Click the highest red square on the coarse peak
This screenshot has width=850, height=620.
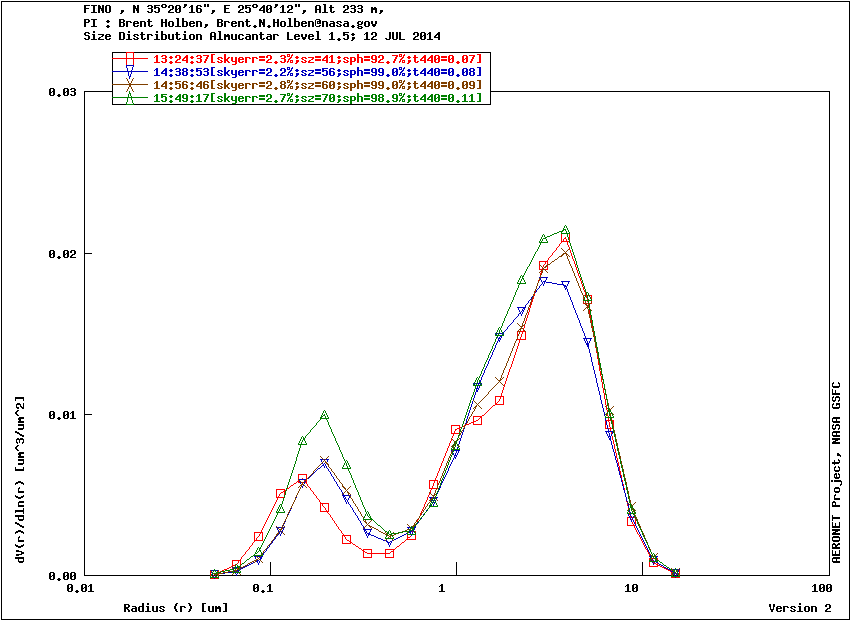tap(565, 239)
